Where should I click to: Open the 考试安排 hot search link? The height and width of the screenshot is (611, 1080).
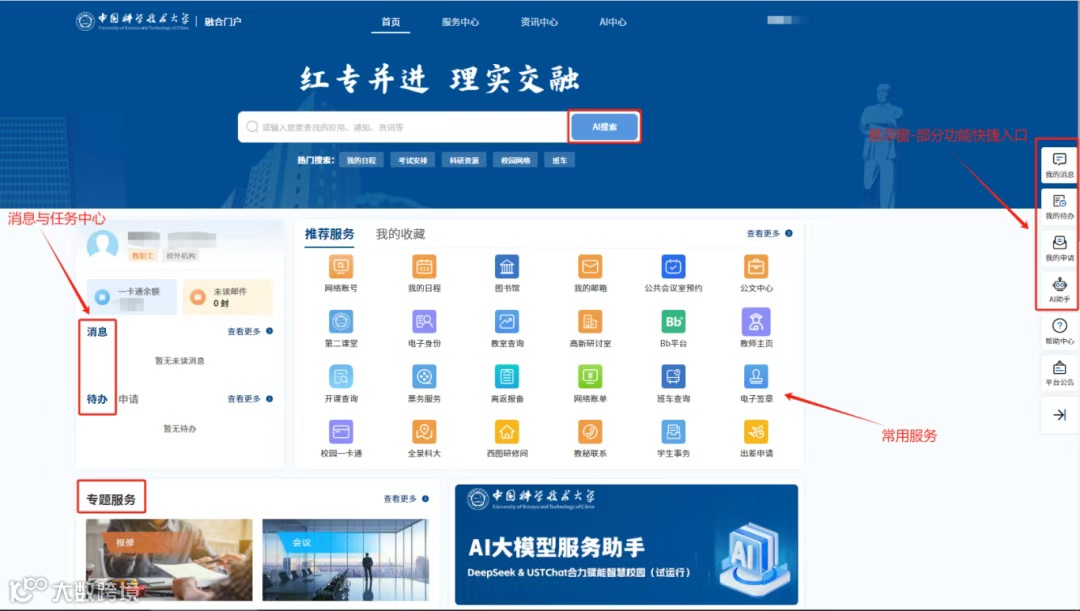413,159
